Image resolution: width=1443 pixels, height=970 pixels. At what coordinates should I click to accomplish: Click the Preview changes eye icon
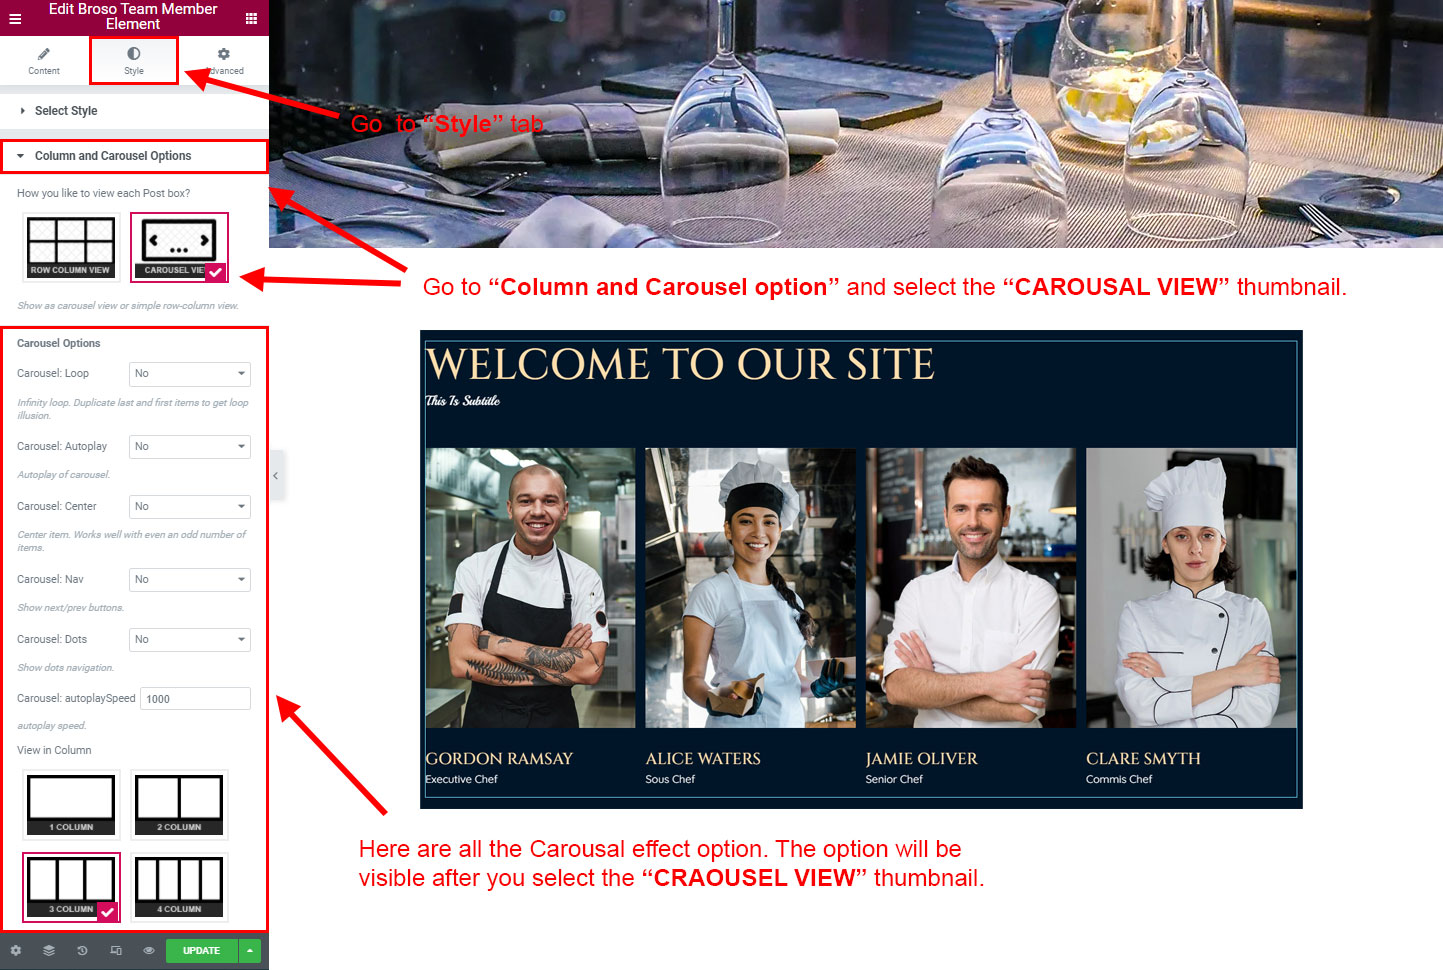tap(149, 951)
